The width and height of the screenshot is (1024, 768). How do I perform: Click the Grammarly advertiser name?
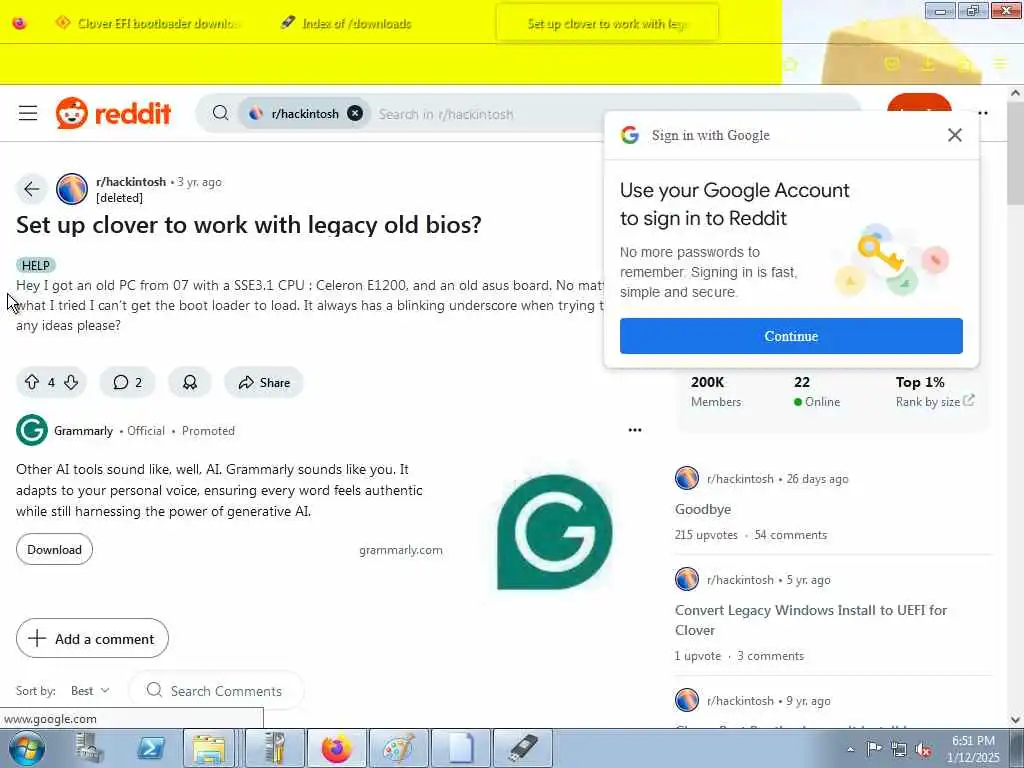[x=84, y=431]
